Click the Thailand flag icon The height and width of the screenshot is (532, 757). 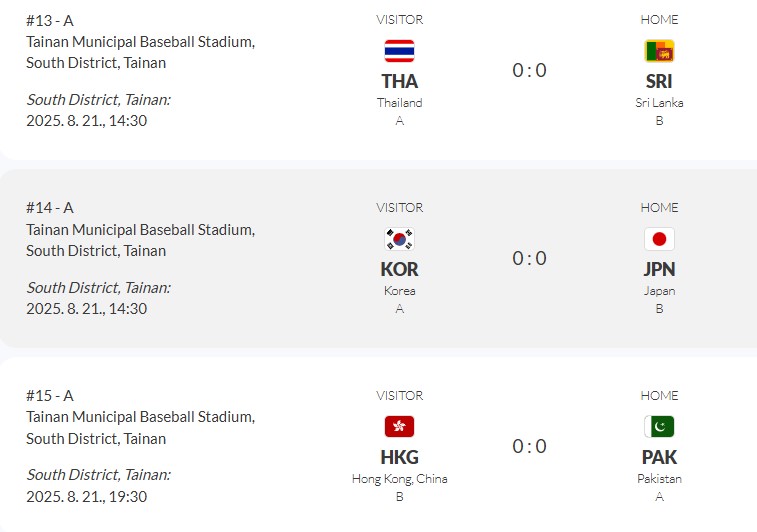399,51
